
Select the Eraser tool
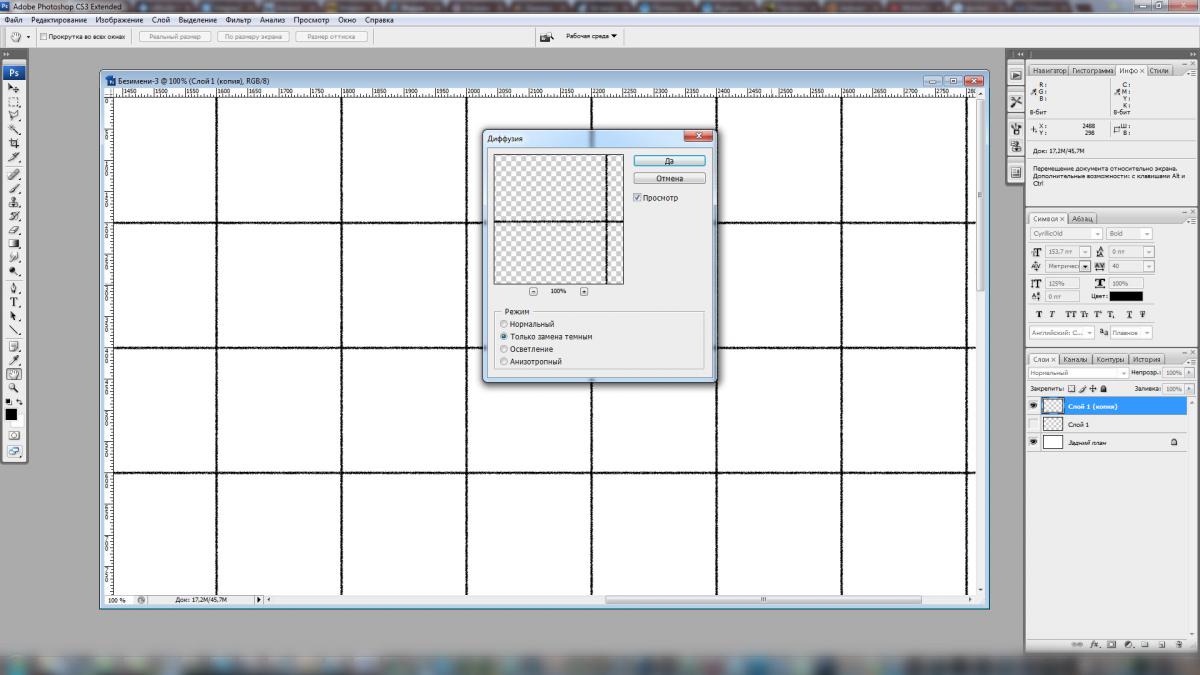[x=14, y=230]
